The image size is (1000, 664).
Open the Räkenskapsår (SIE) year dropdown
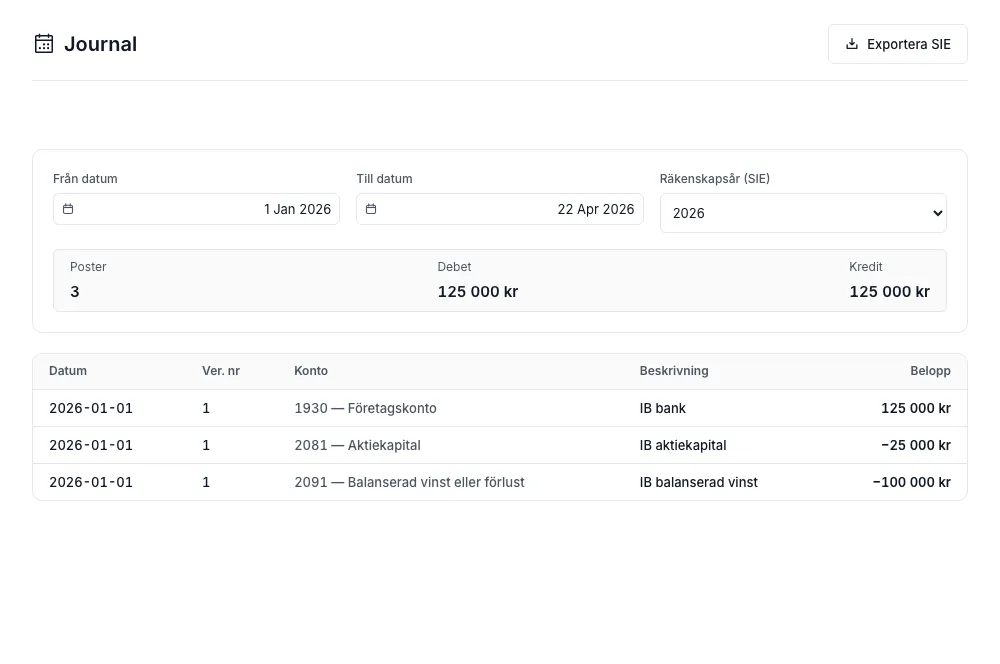(x=803, y=213)
